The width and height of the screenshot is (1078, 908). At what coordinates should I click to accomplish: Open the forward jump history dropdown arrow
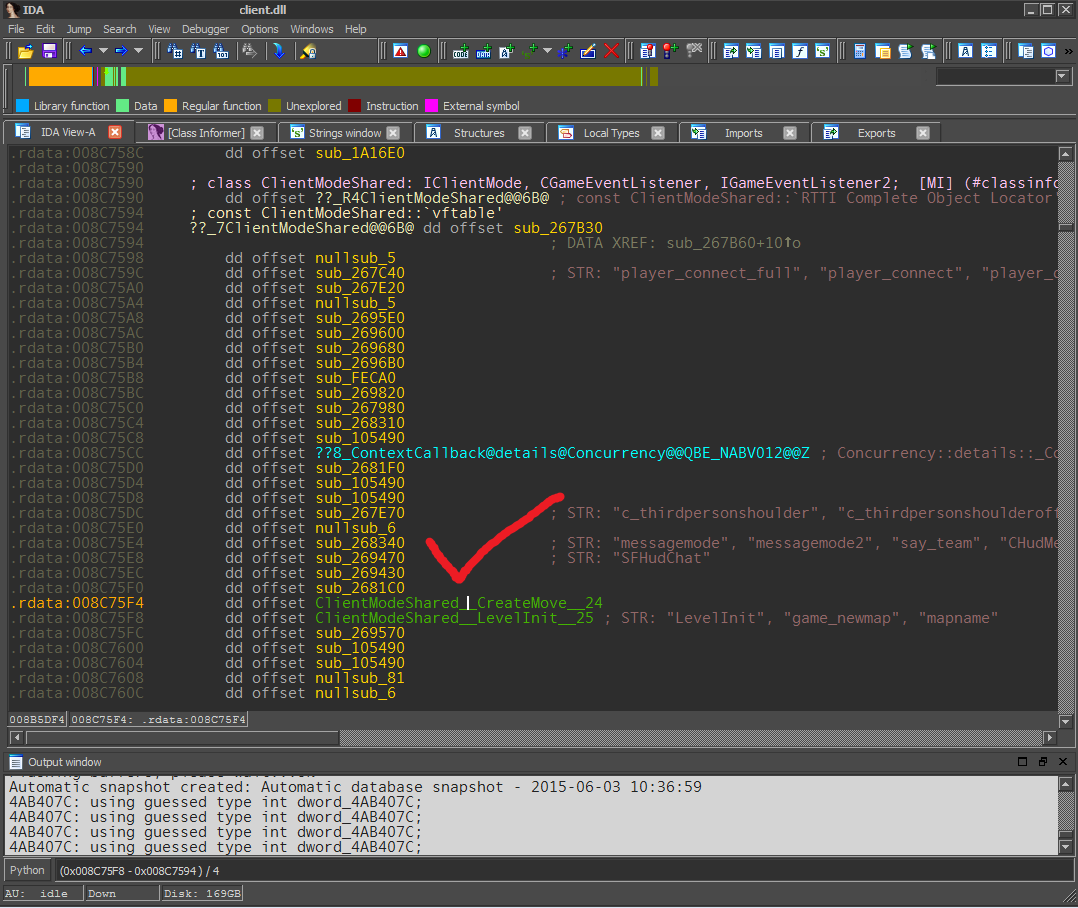138,51
